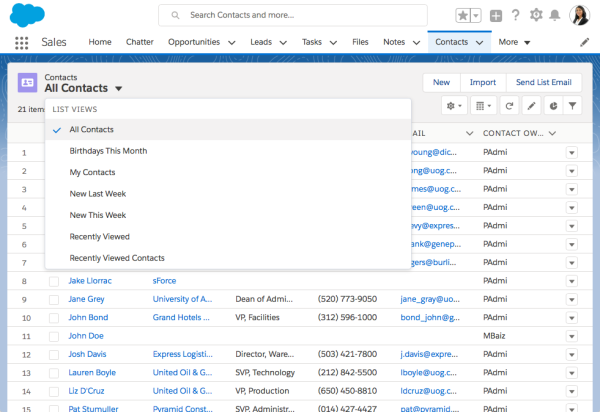
Task: Show the charts panel
Action: (553, 106)
